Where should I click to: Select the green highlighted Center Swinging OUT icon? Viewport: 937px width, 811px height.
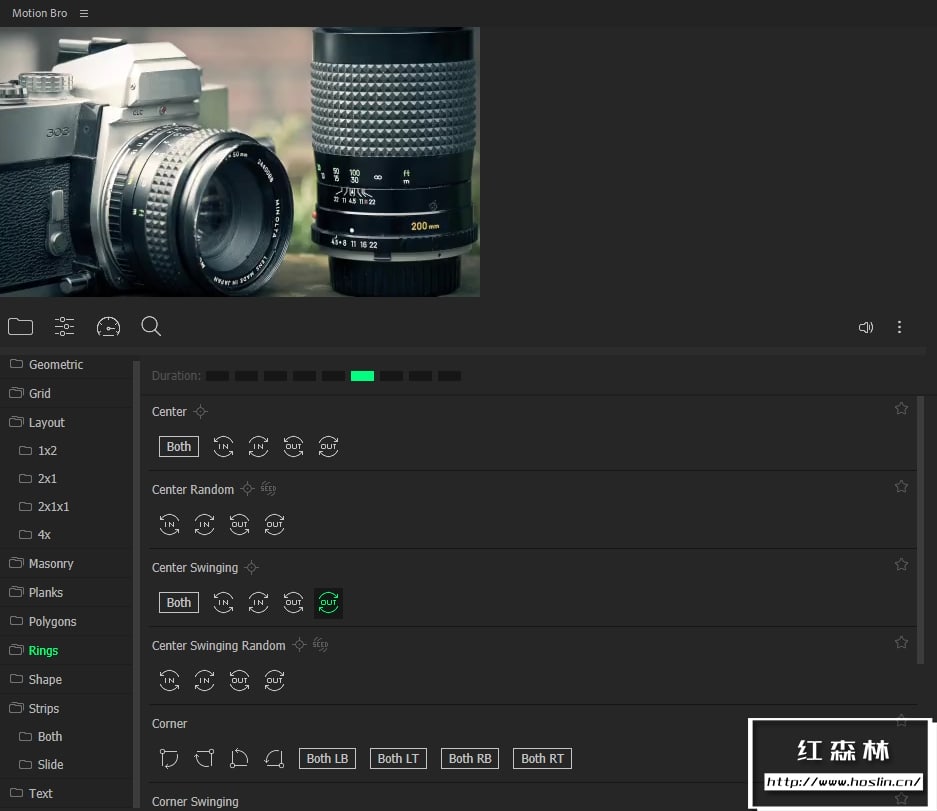[329, 602]
